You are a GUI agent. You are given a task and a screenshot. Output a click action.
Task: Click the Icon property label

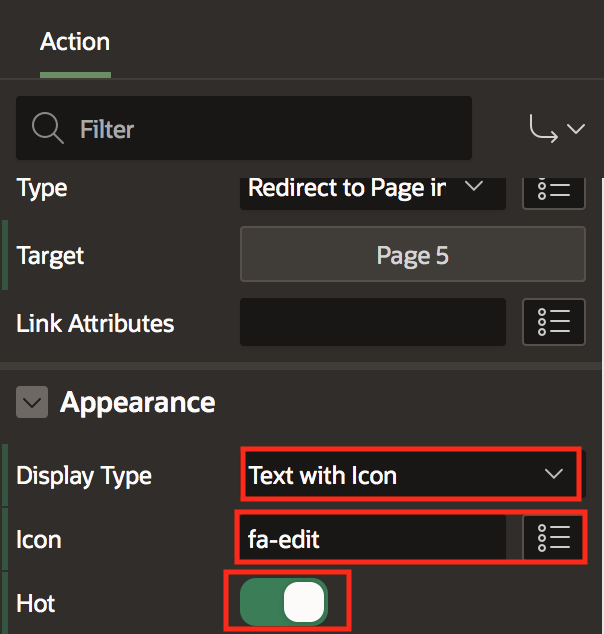click(39, 539)
